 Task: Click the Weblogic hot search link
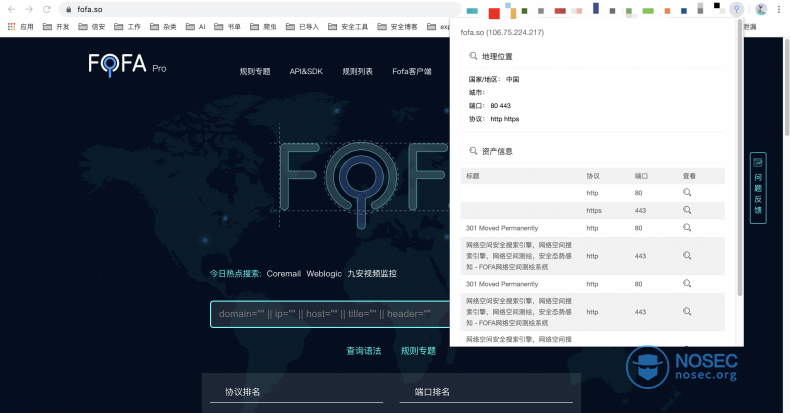click(323, 273)
